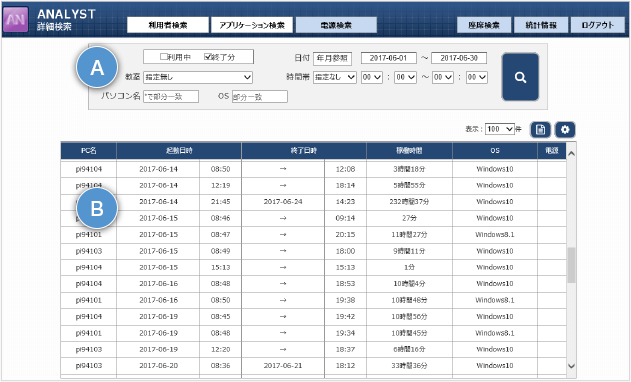The image size is (631, 382).
Task: Select 33時間36分 uptime cell
Action: point(409,366)
